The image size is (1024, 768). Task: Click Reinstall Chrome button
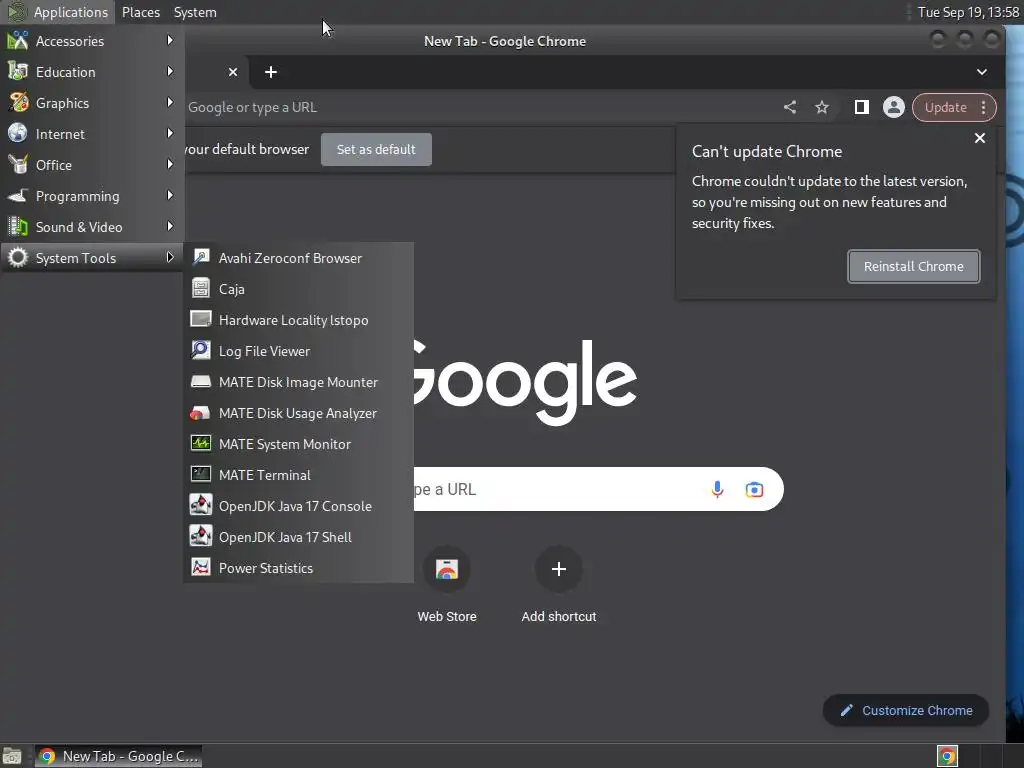913,266
